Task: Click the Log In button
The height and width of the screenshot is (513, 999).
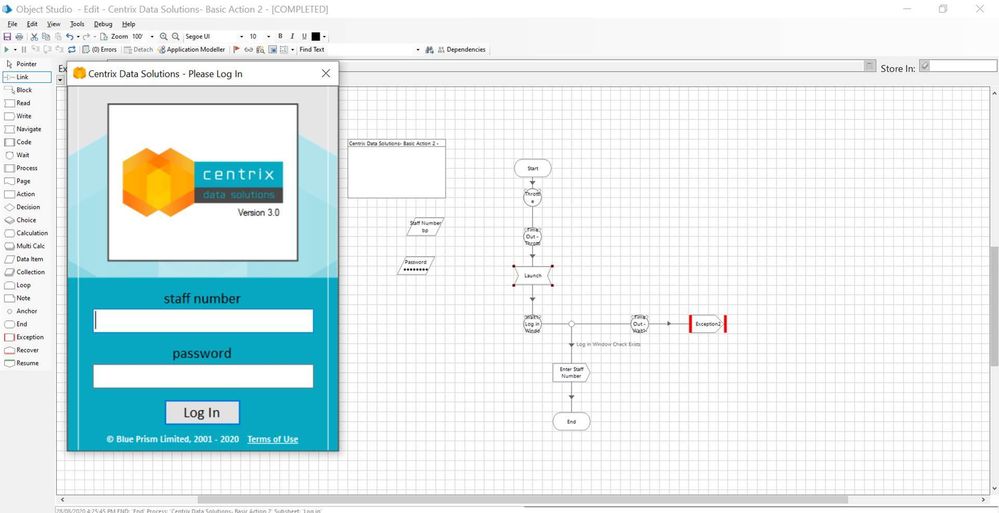Action: [202, 412]
